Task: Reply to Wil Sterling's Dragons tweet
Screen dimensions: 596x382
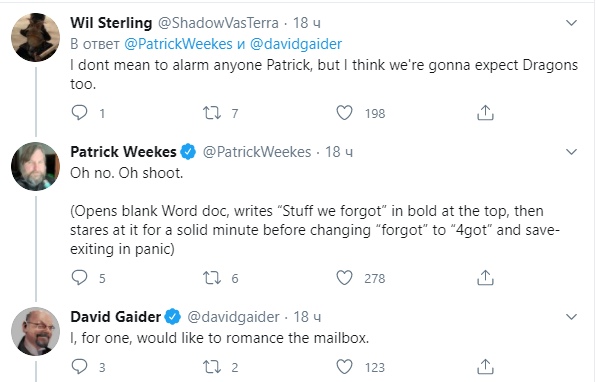Action: [79, 113]
